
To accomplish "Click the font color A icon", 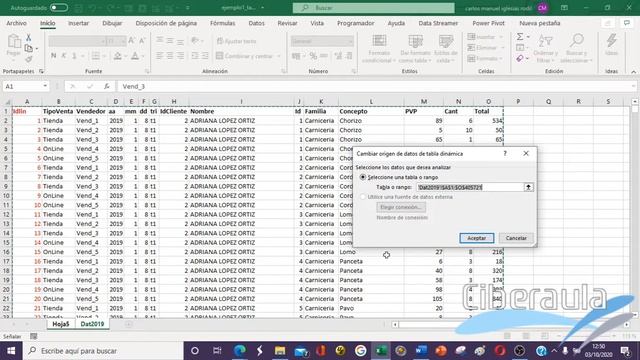I will [135, 56].
